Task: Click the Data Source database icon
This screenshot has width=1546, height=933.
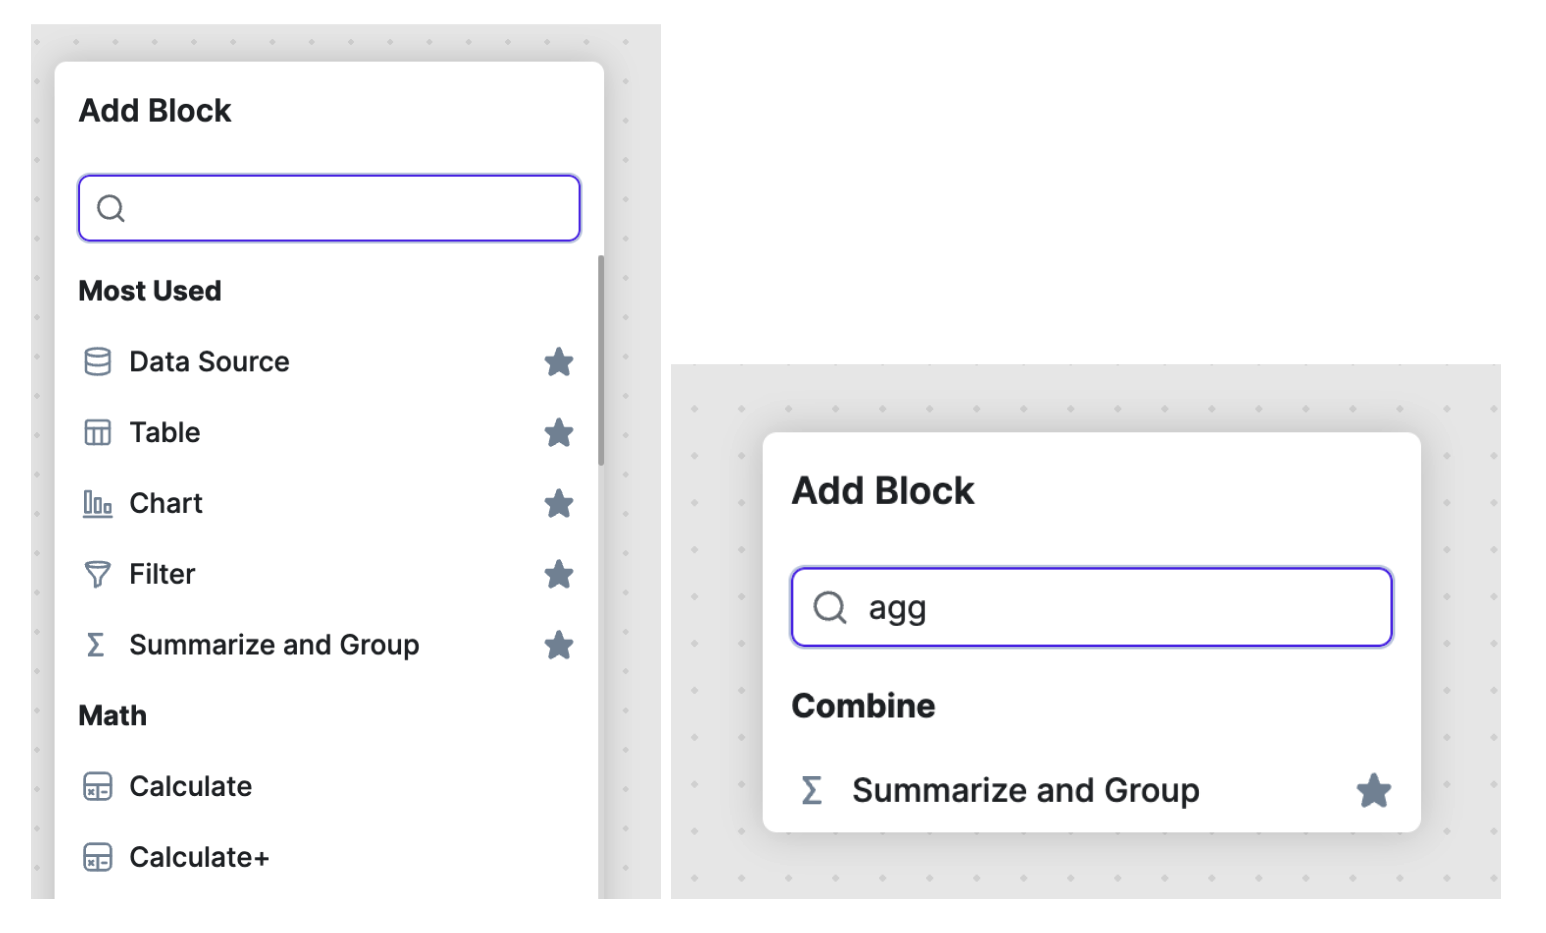Action: pos(97,361)
